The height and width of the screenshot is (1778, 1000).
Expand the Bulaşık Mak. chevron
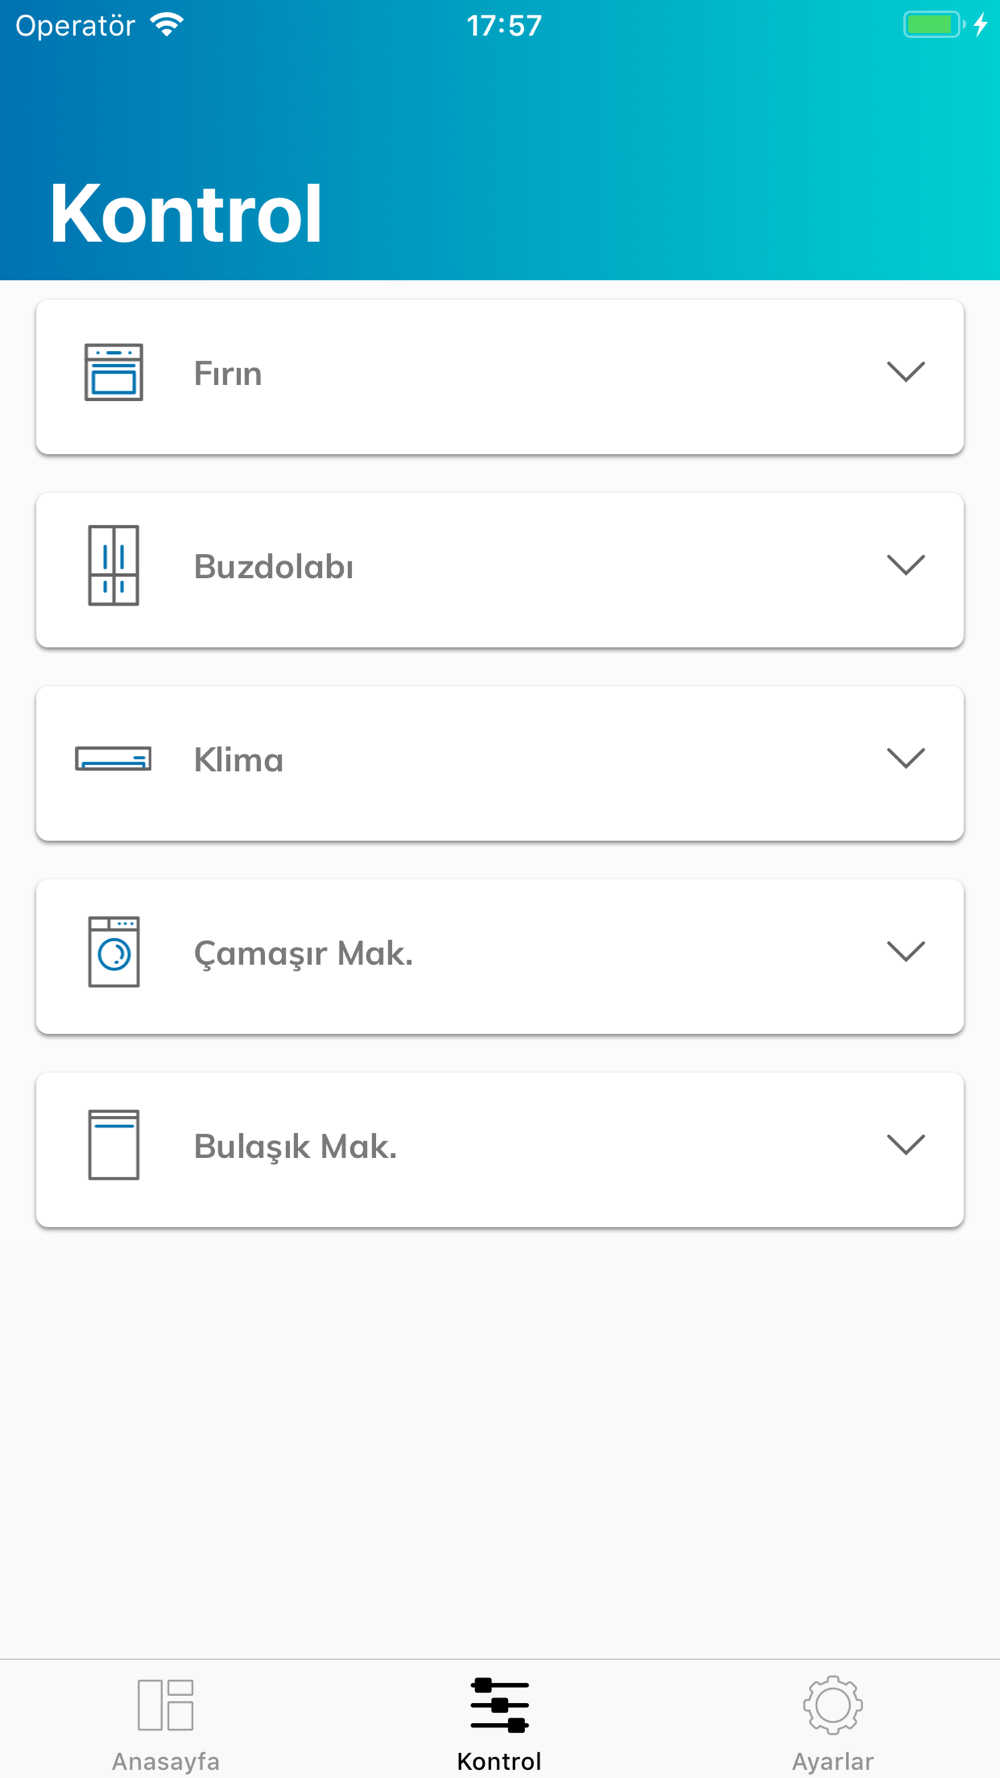pos(906,1144)
